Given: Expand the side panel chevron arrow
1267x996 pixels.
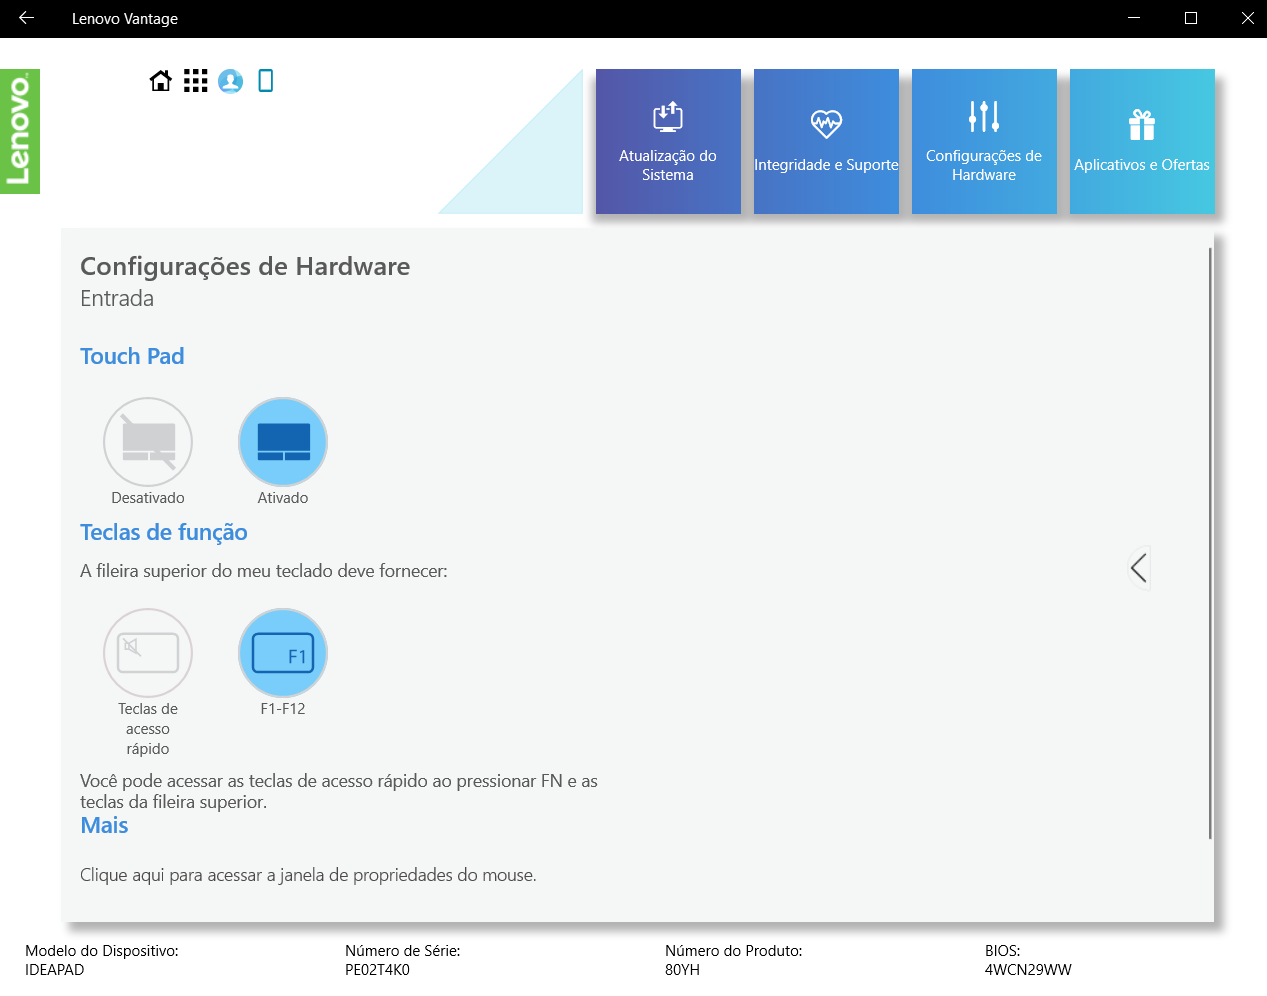Looking at the screenshot, I should point(1138,568).
